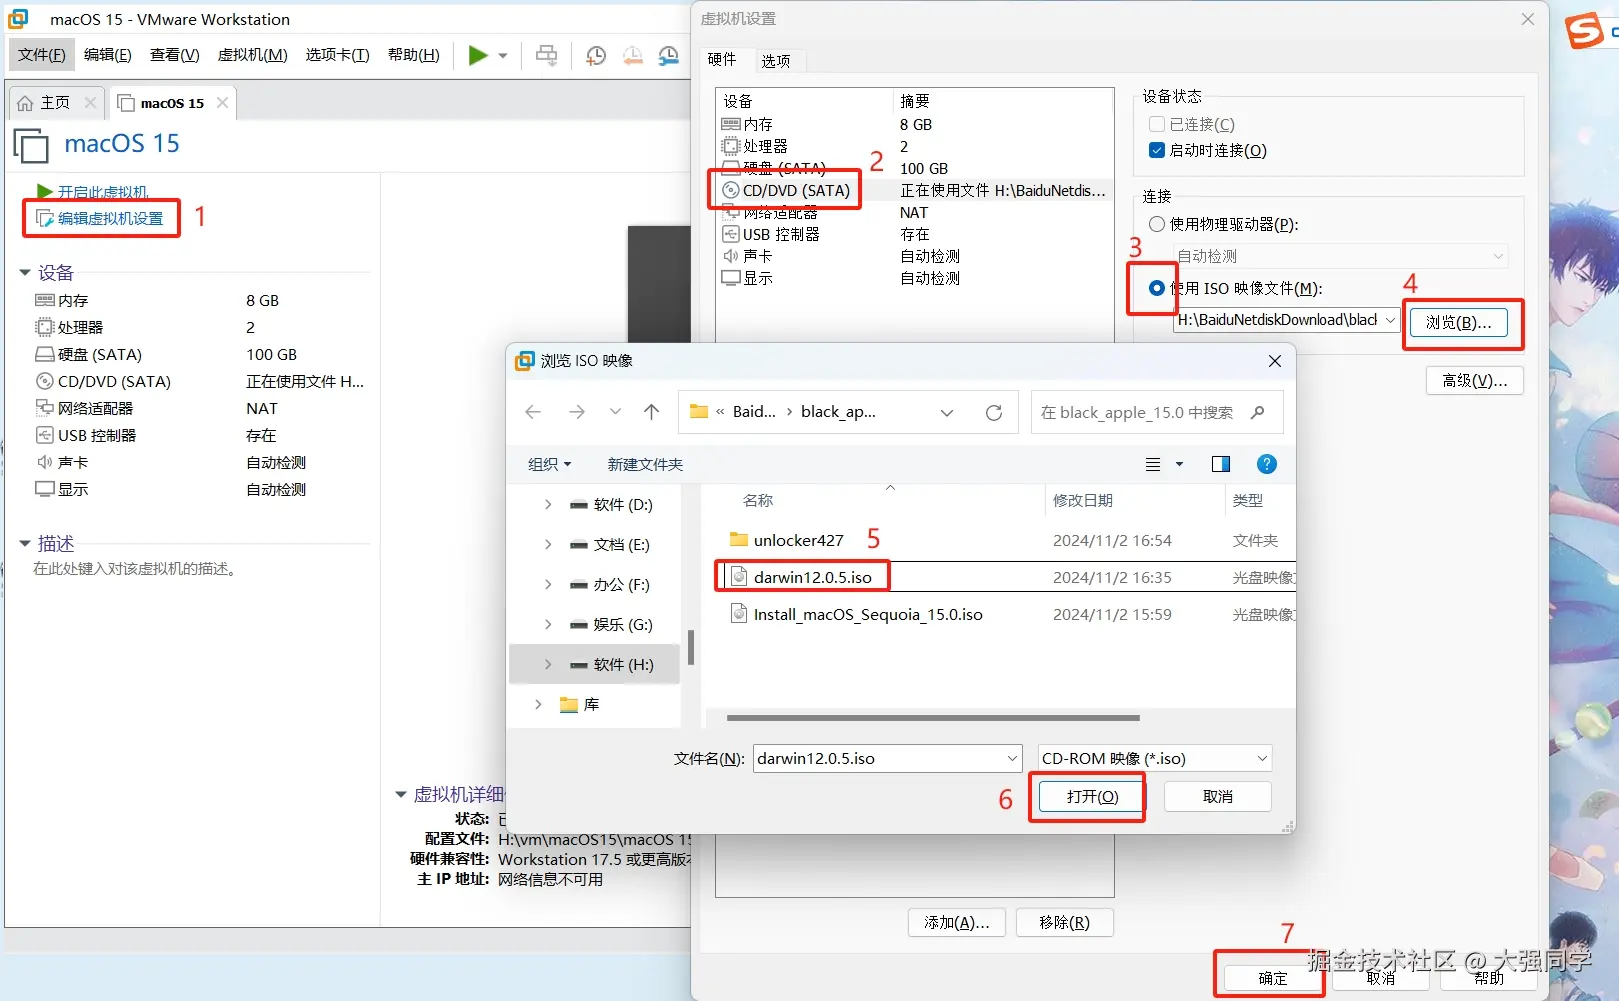
Task: Expand 软件 (D:) drive in tree
Action: click(x=547, y=505)
